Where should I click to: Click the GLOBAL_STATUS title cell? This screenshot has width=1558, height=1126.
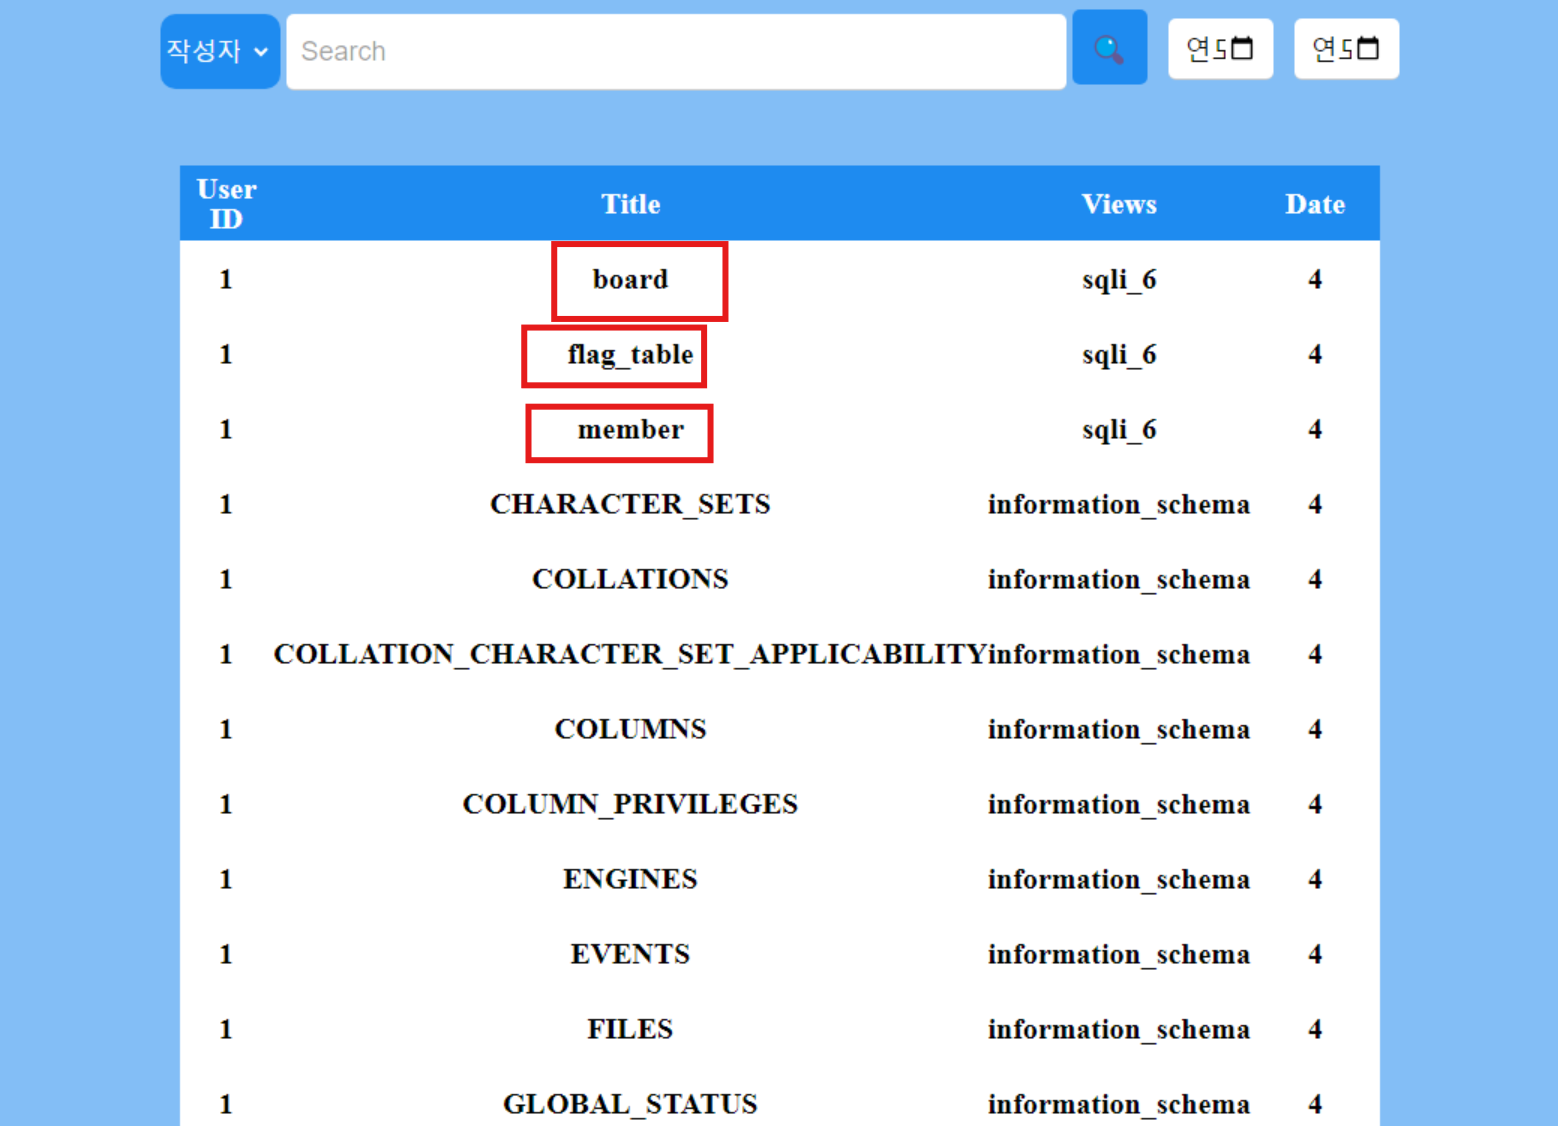[x=630, y=1104]
